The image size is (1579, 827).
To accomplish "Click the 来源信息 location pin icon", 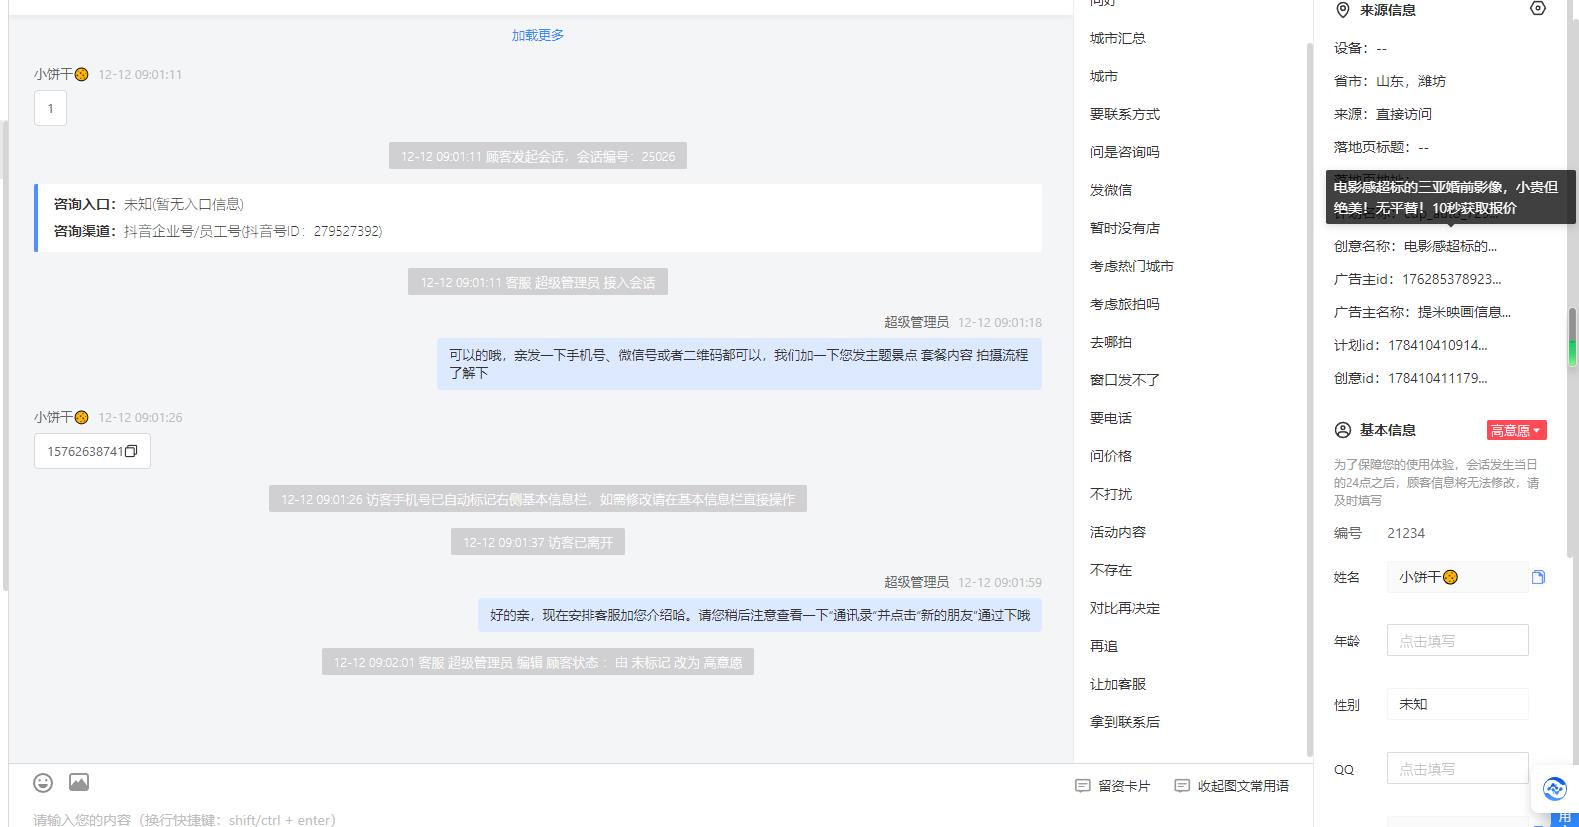I will (1343, 10).
